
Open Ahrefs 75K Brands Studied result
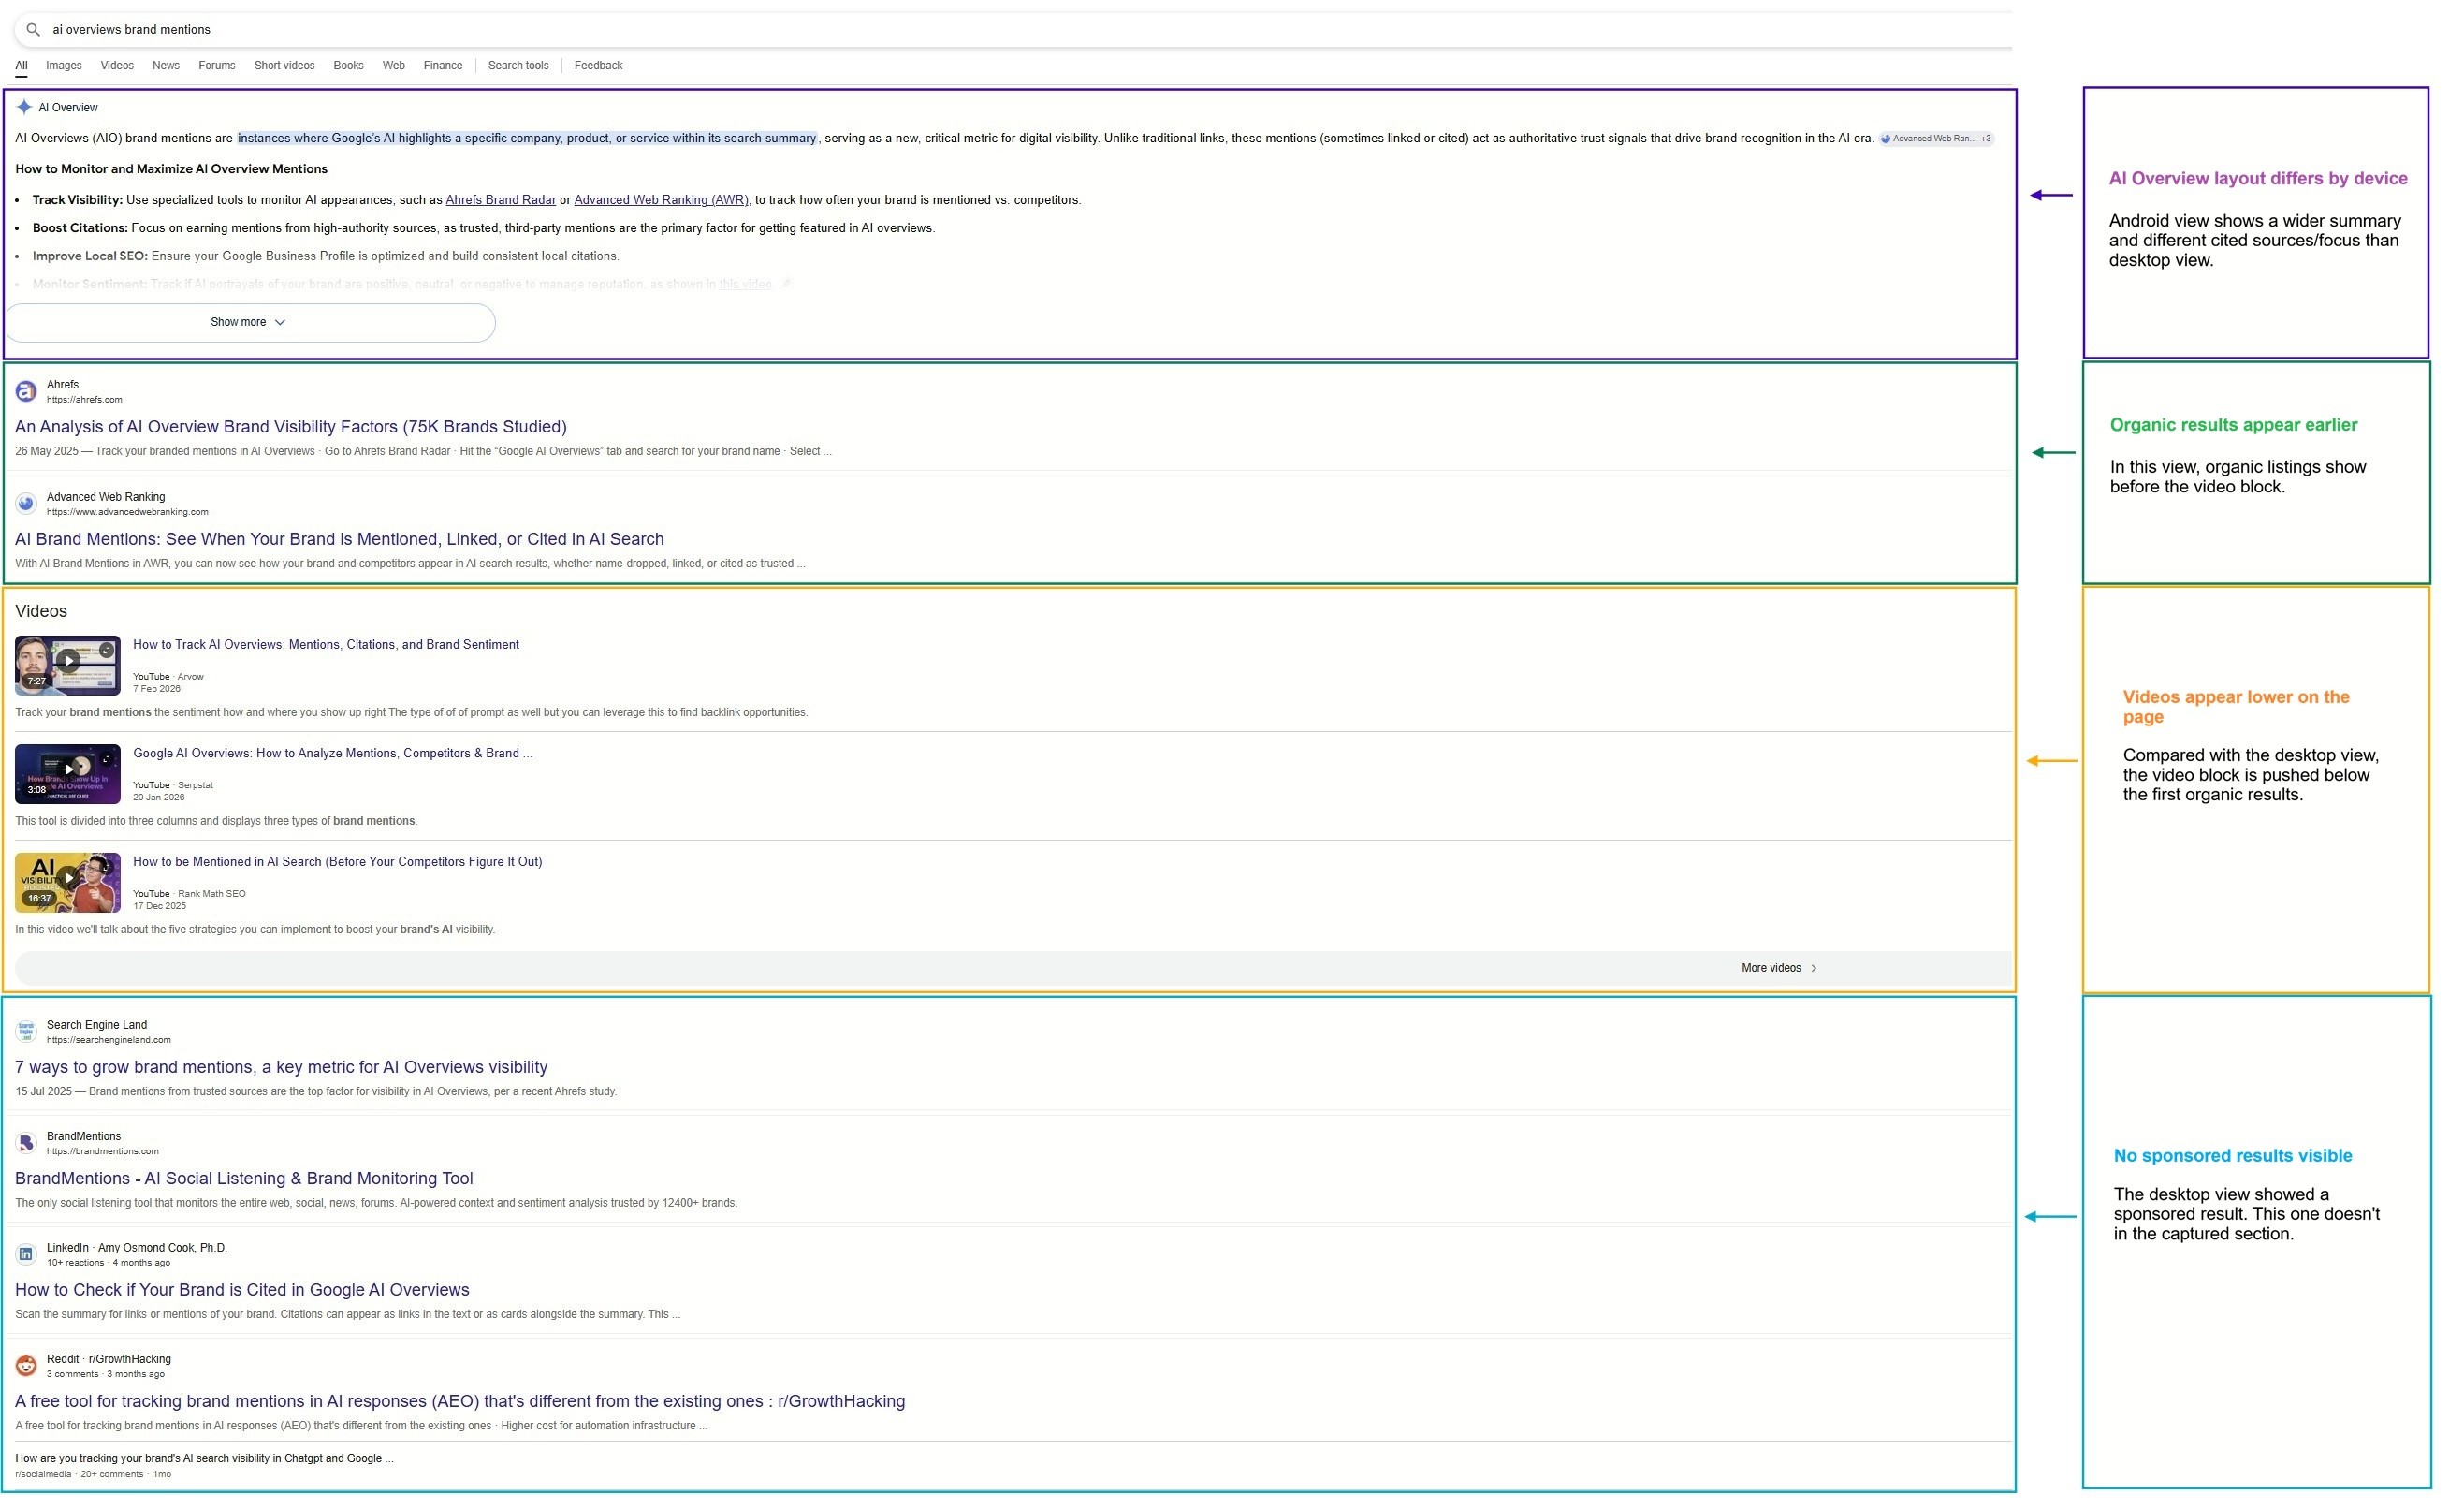click(x=292, y=429)
